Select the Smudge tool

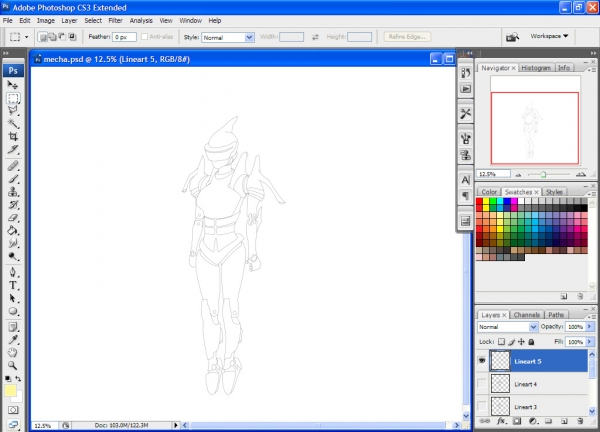coord(13,243)
